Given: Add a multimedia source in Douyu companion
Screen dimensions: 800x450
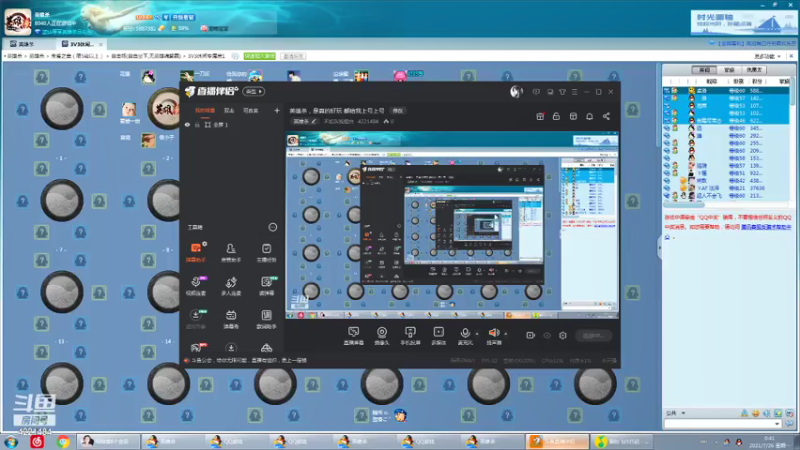Looking at the screenshot, I should (438, 336).
